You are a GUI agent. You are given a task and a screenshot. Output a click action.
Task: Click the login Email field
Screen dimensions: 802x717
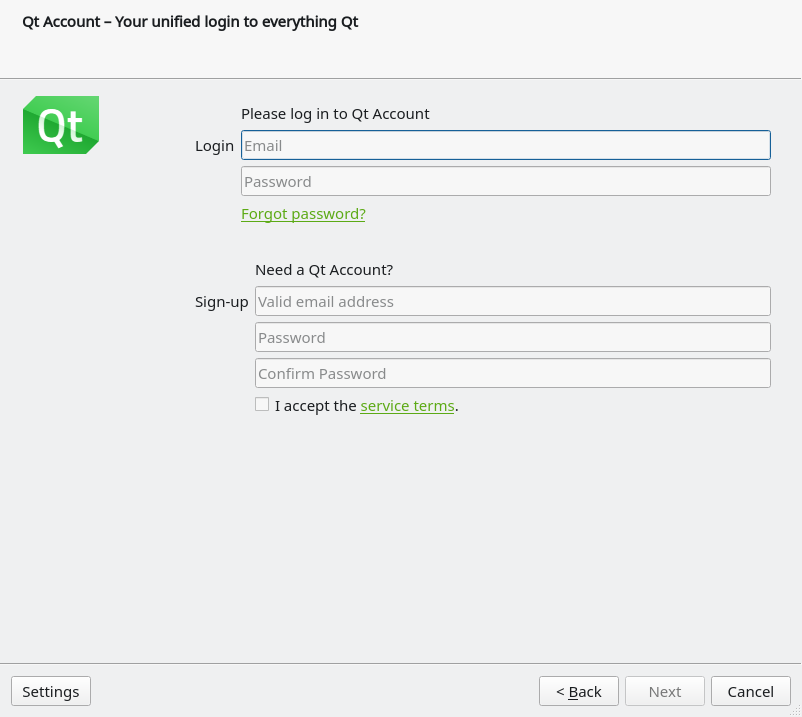[505, 144]
